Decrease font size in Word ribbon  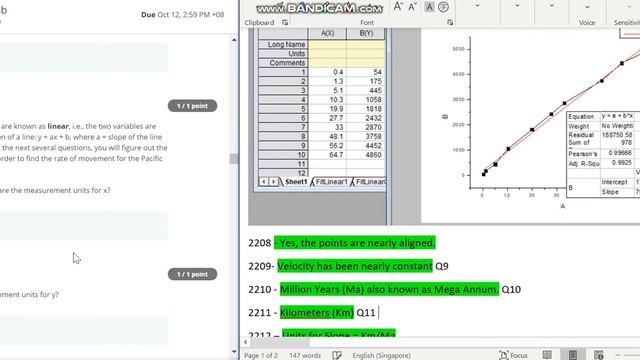pos(412,7)
